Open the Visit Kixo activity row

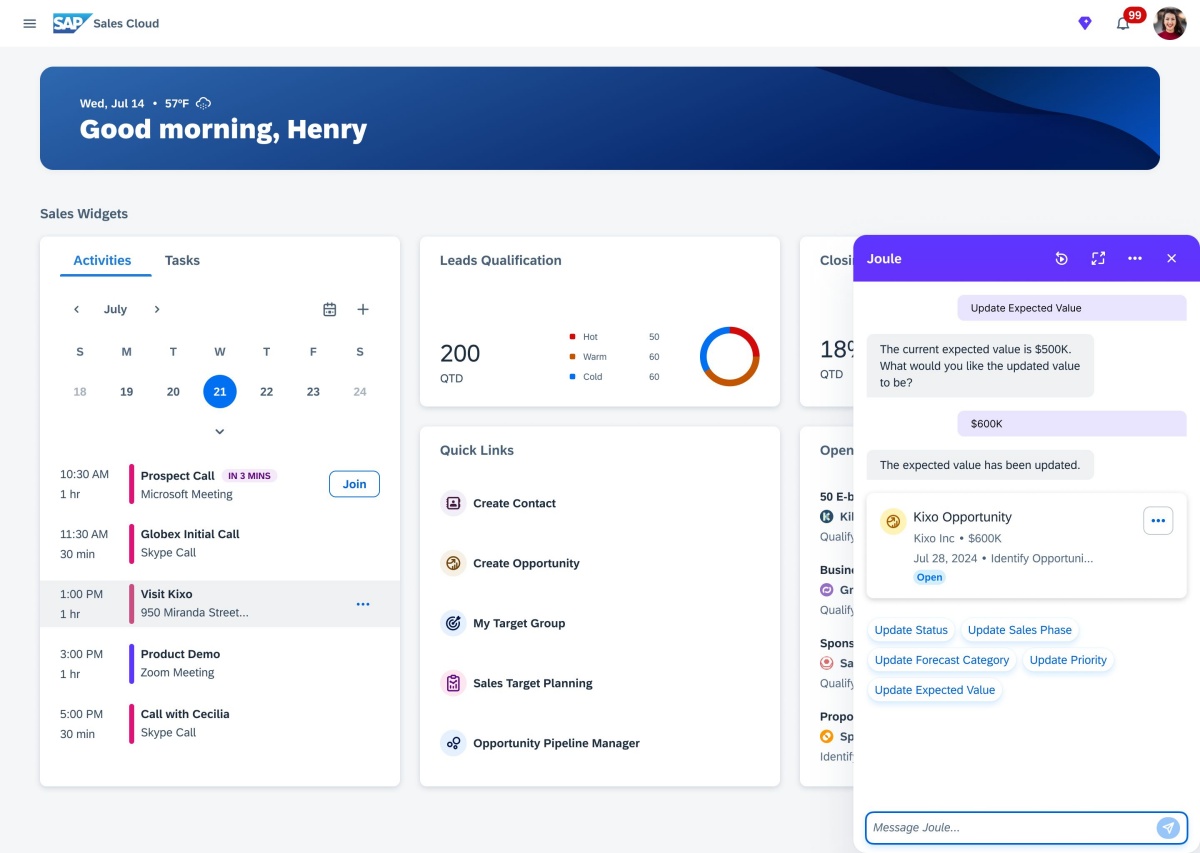tap(220, 604)
